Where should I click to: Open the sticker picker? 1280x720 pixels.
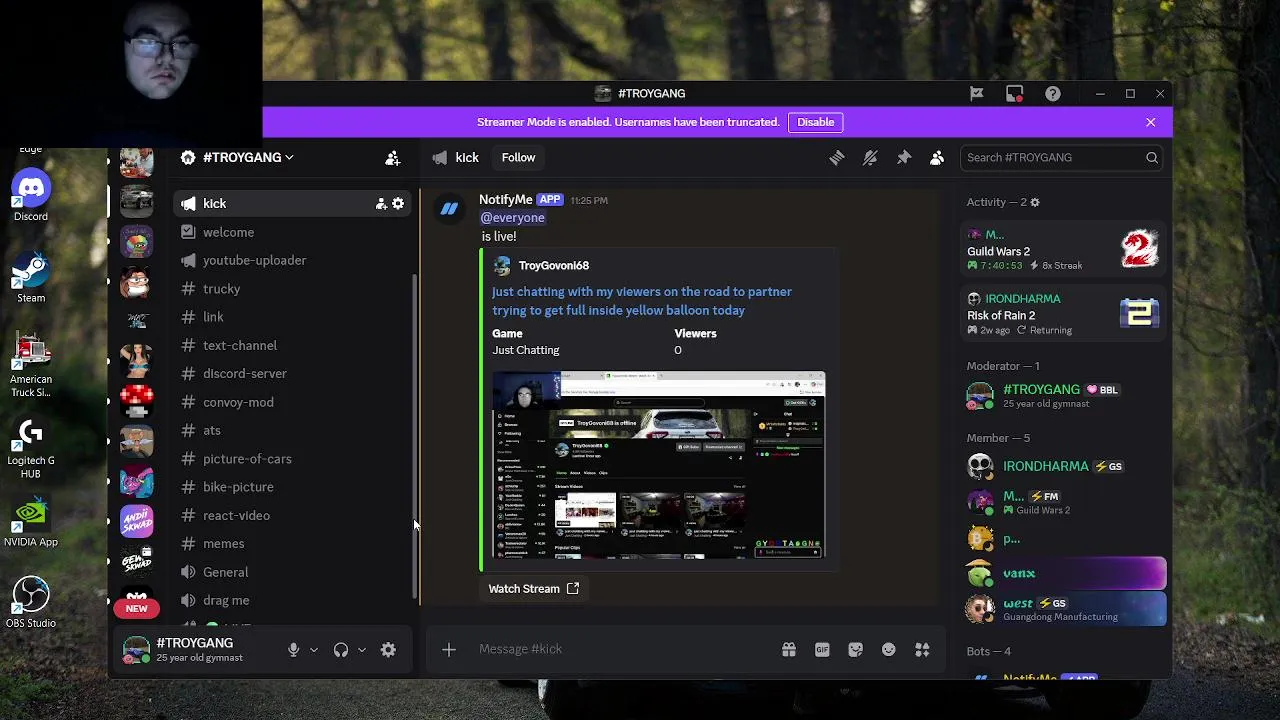(855, 650)
